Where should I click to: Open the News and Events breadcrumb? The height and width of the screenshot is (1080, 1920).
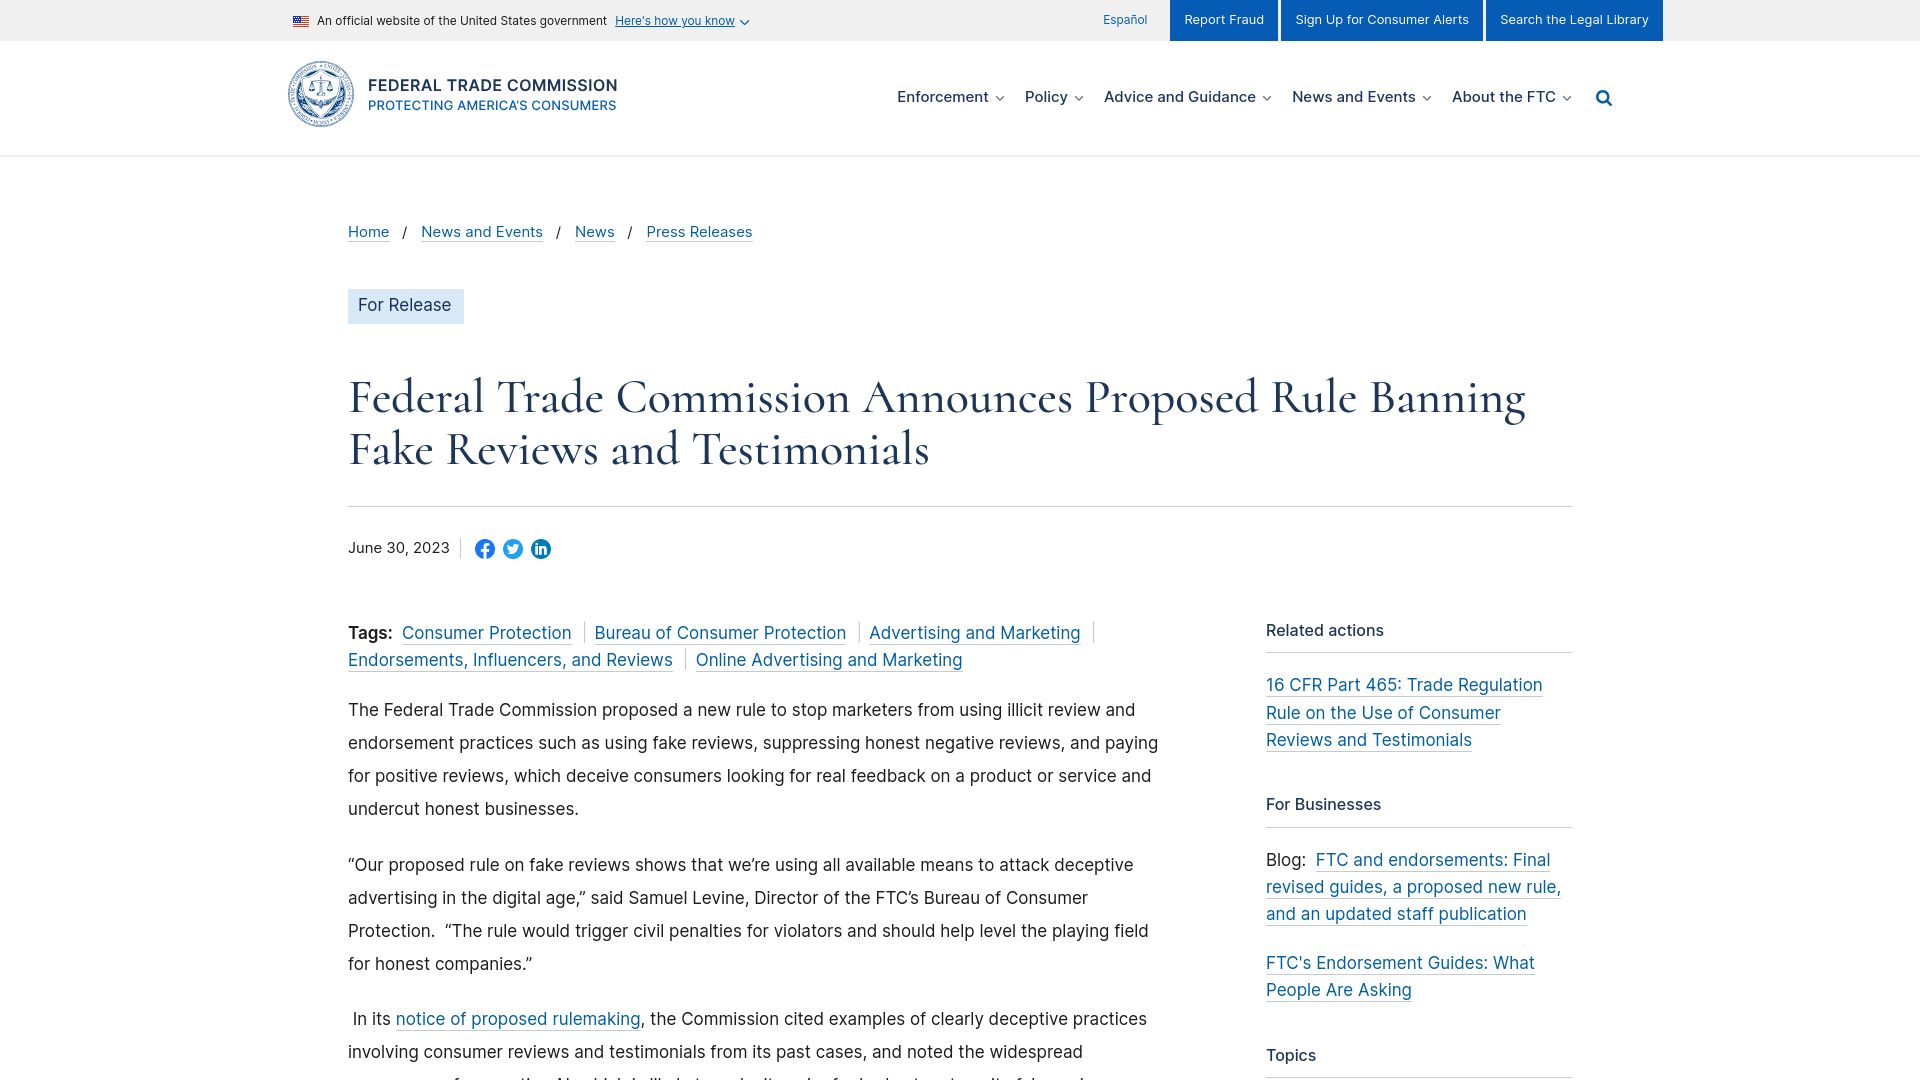click(482, 232)
